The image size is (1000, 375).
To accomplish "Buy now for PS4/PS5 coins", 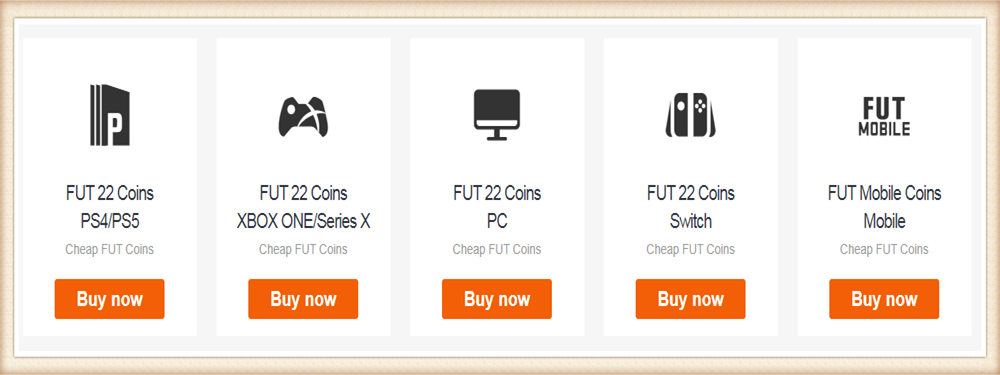I will click(x=110, y=299).
